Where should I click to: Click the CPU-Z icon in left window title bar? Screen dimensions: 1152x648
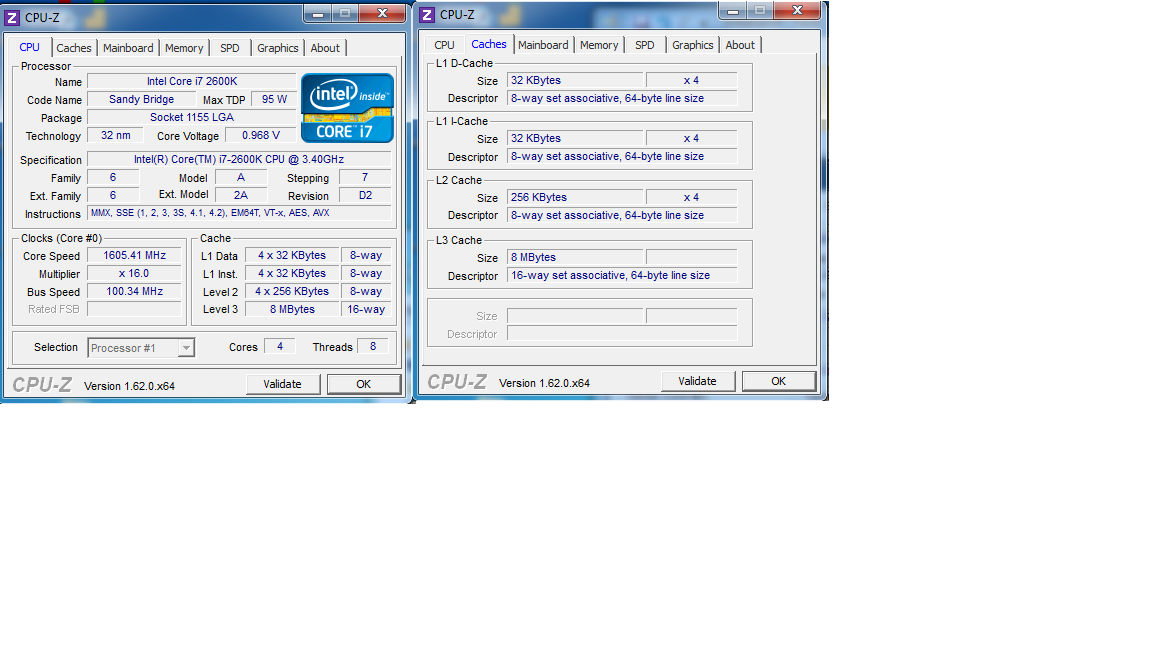pyautogui.click(x=12, y=18)
